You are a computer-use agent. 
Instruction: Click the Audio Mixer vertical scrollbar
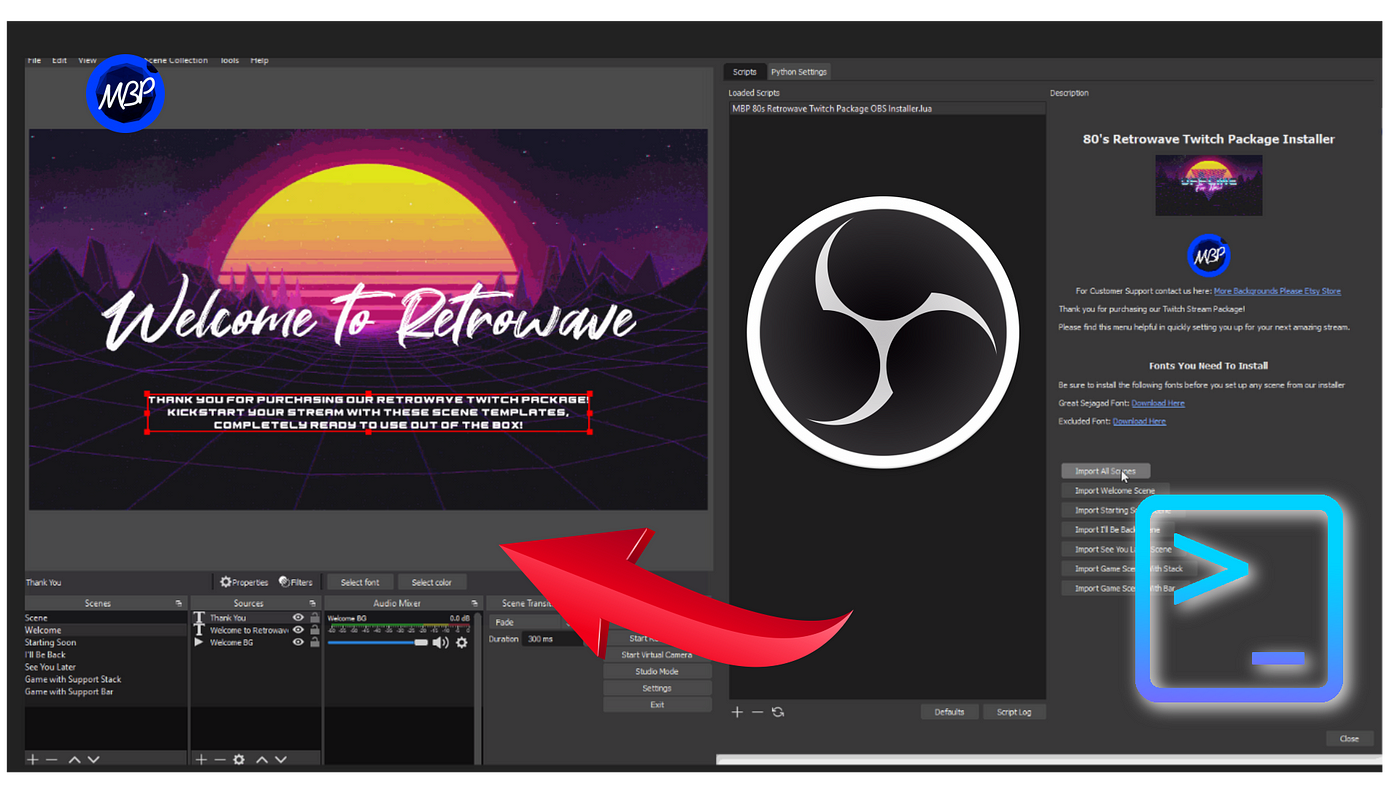coord(477,689)
